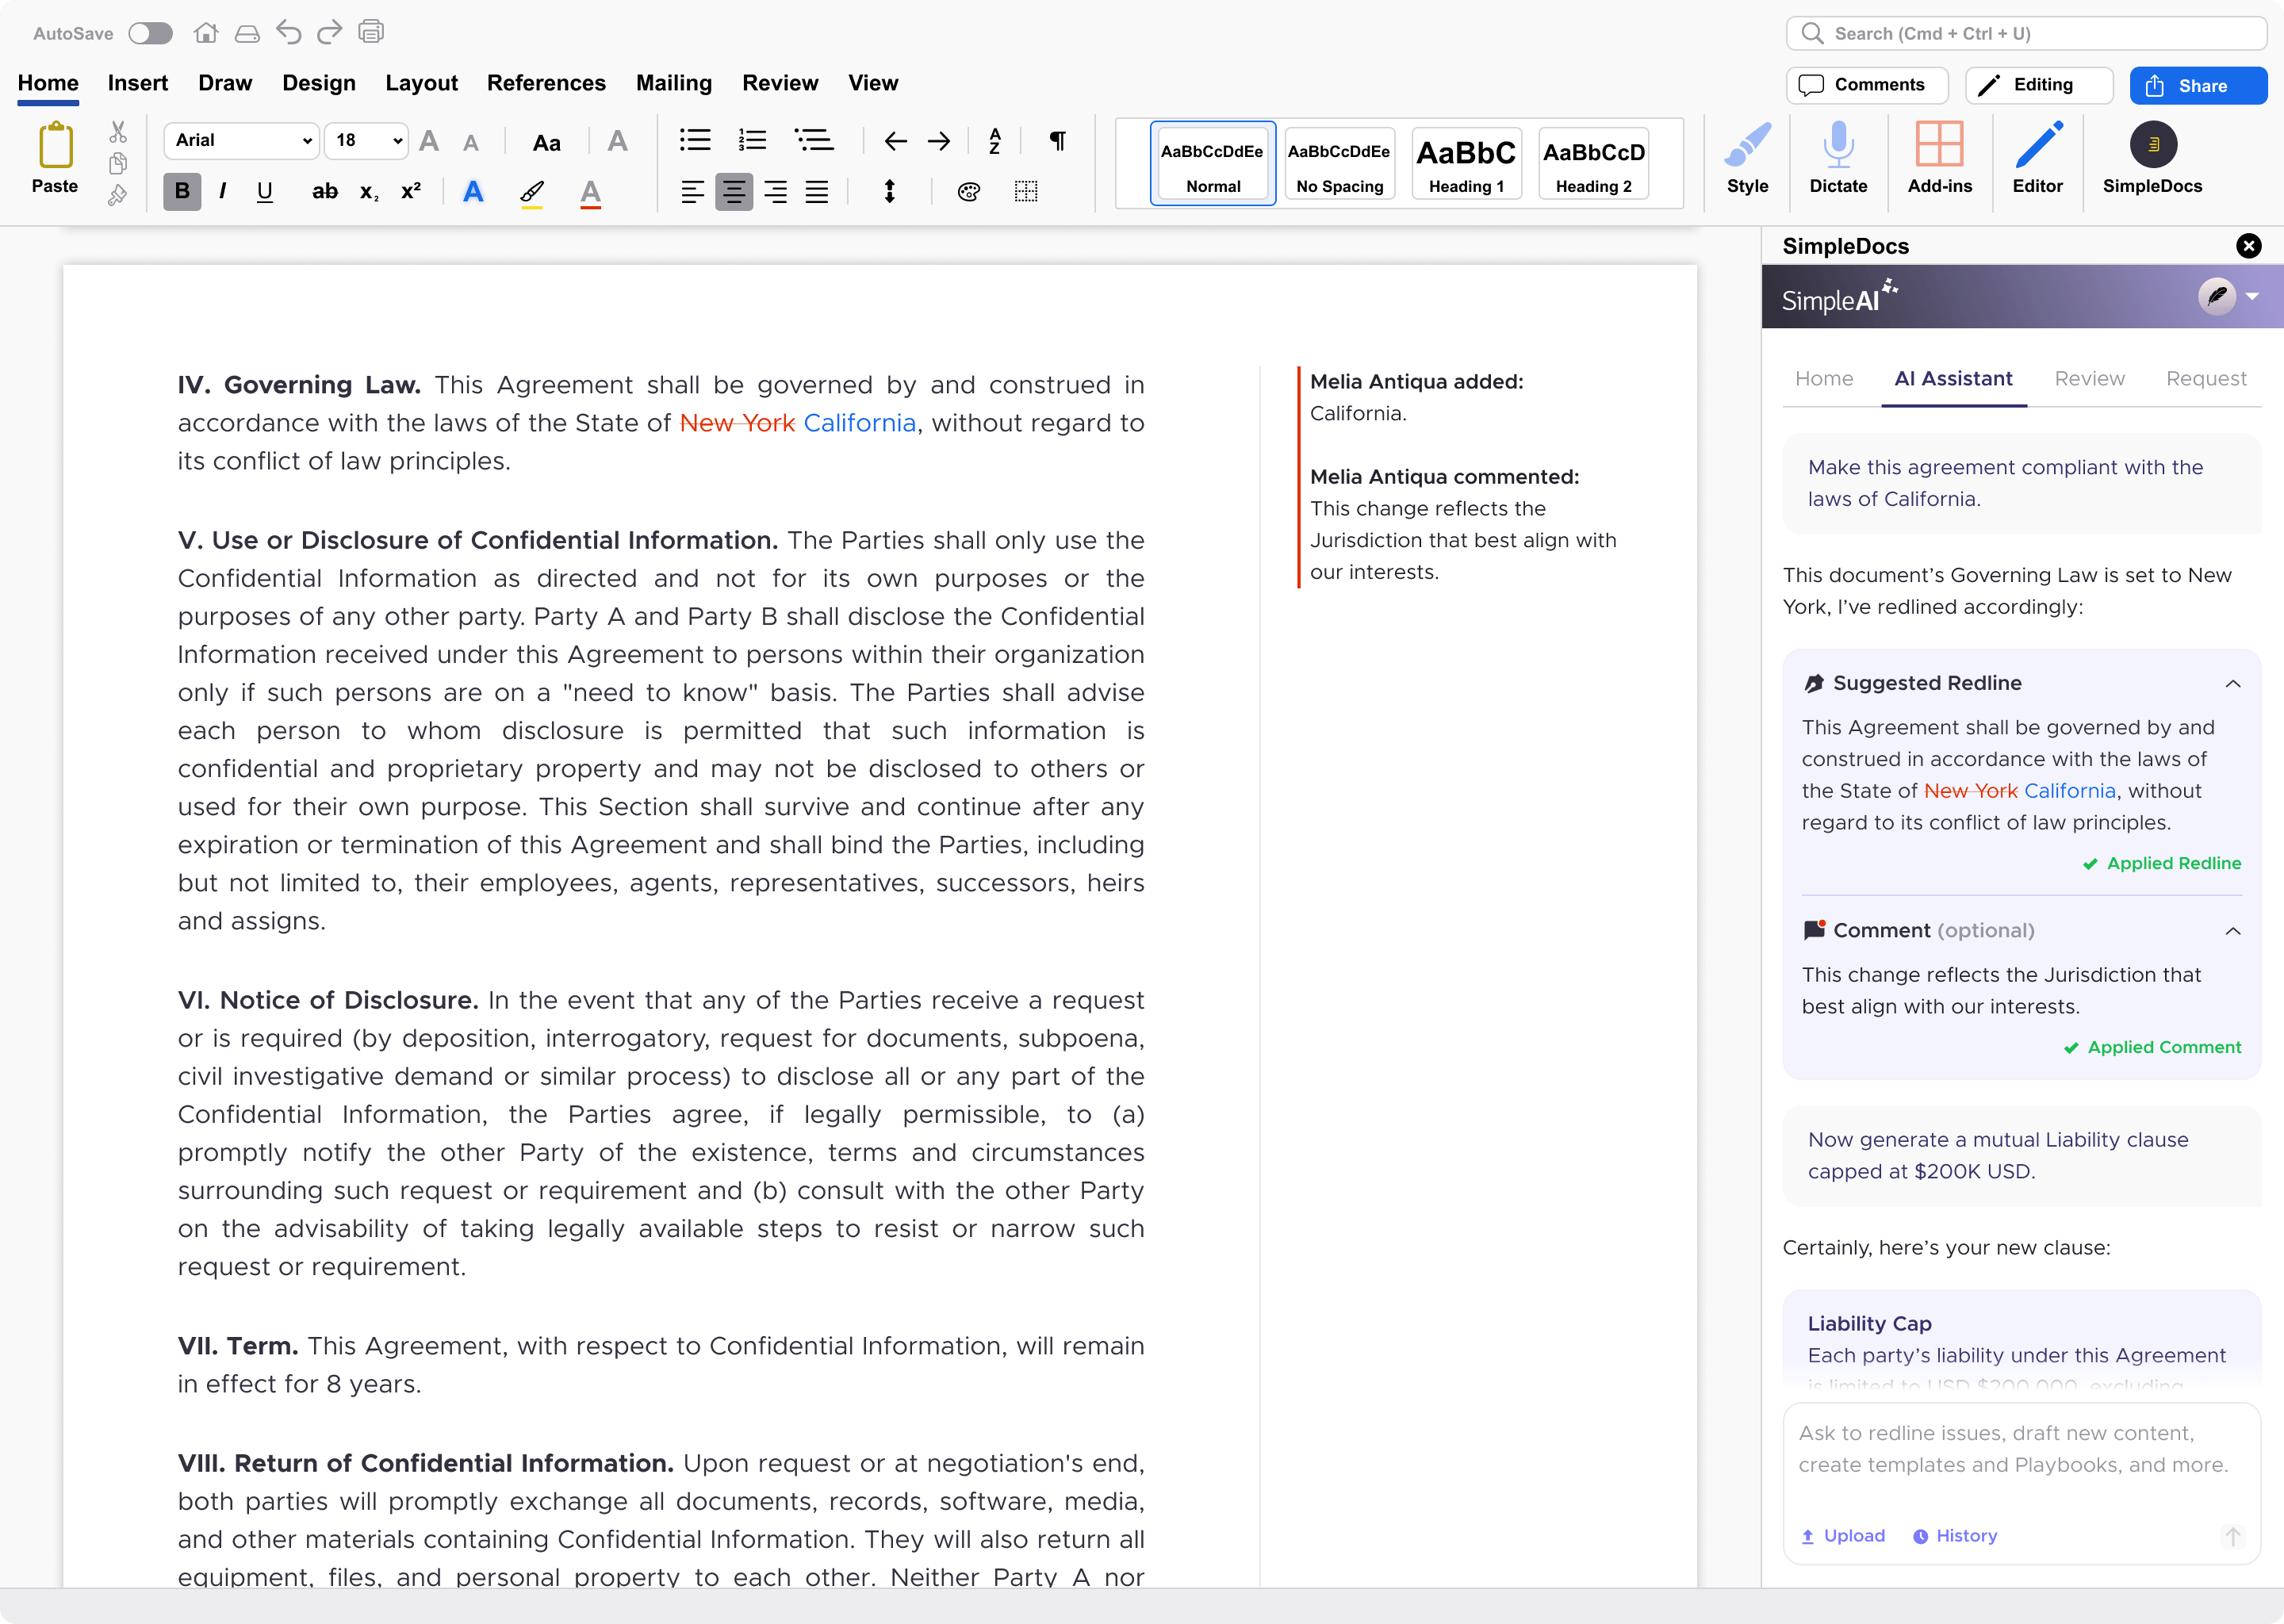2284x1624 pixels.
Task: Pick blue text effects color
Action: [473, 191]
